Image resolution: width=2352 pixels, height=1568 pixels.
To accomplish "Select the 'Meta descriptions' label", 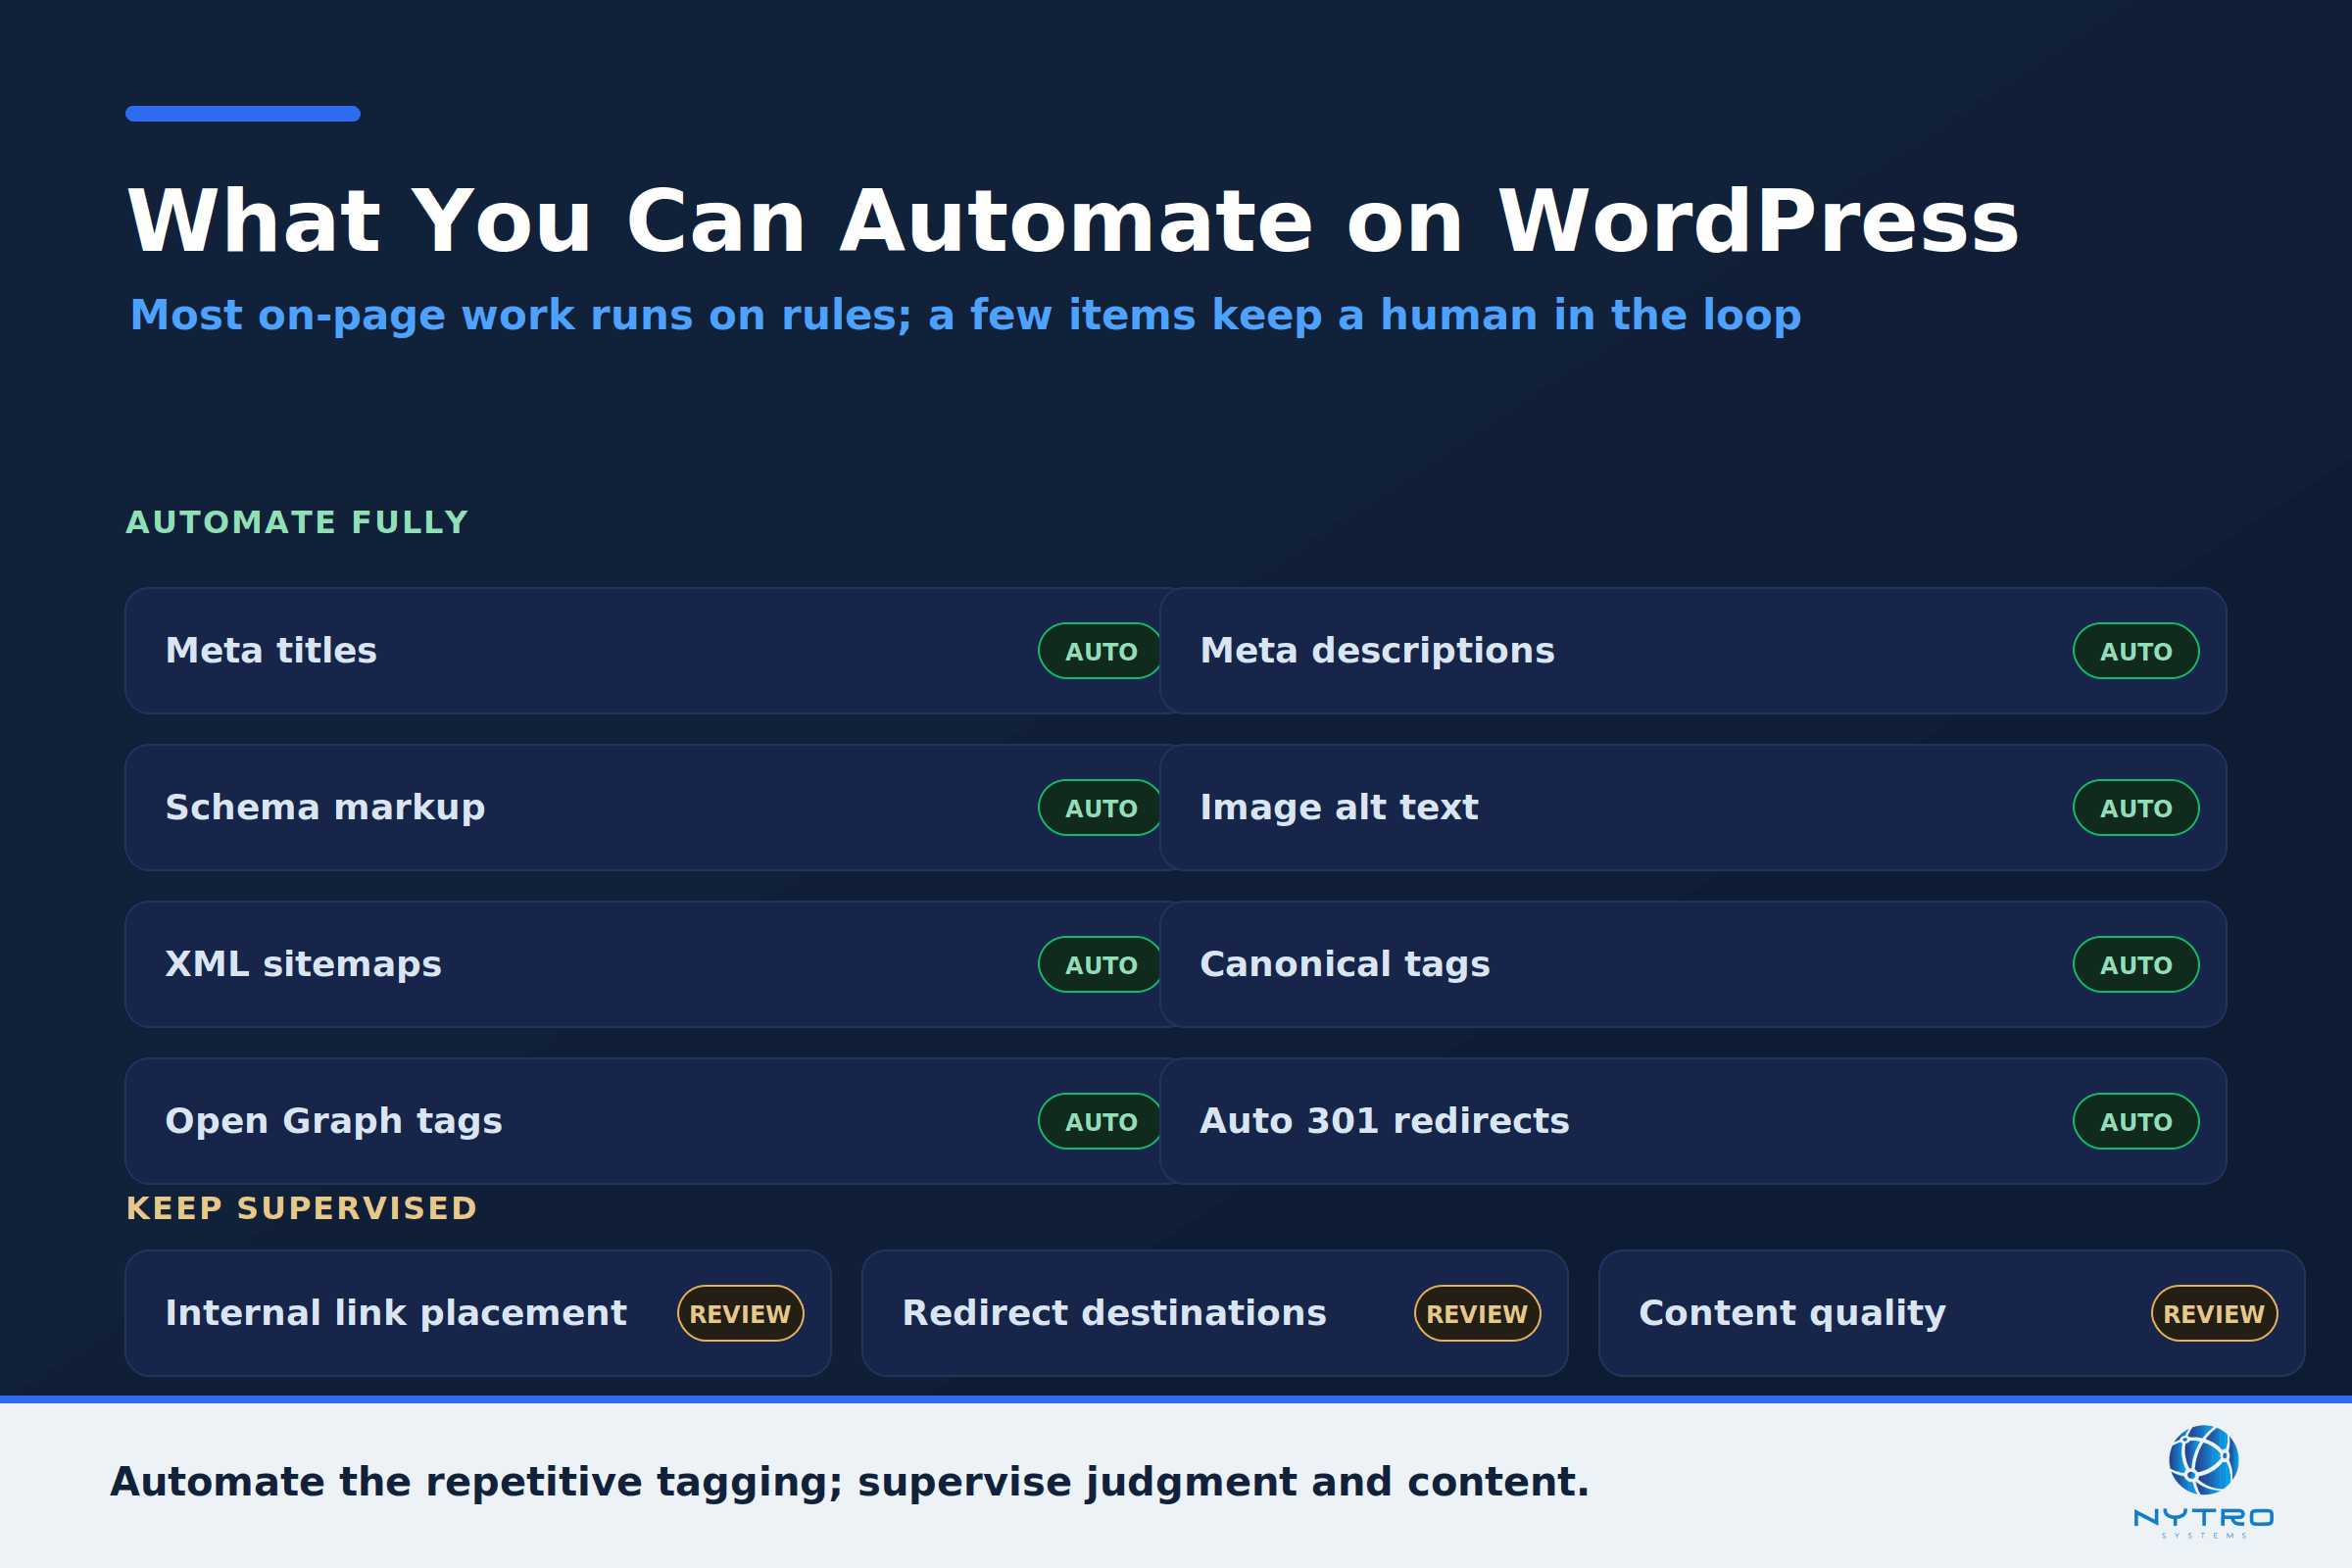I will (x=1377, y=651).
